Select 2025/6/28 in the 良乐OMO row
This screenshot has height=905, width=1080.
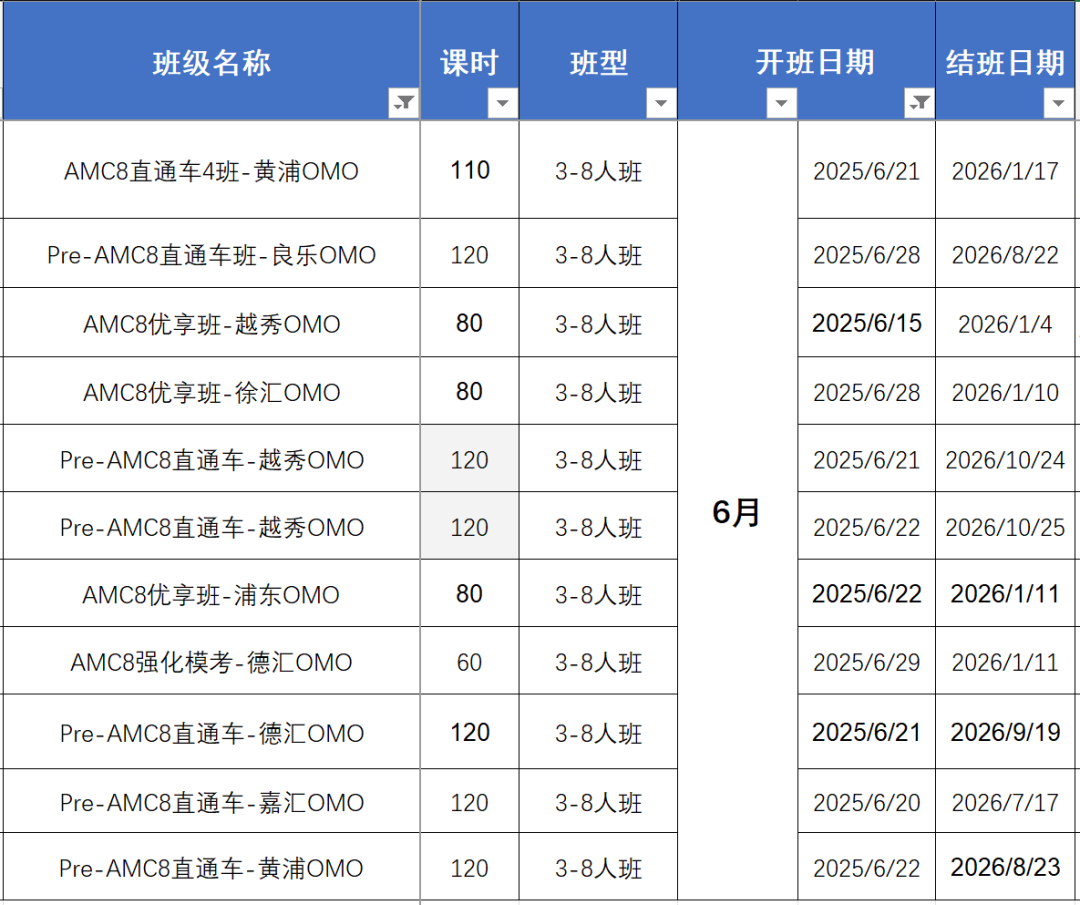click(866, 254)
